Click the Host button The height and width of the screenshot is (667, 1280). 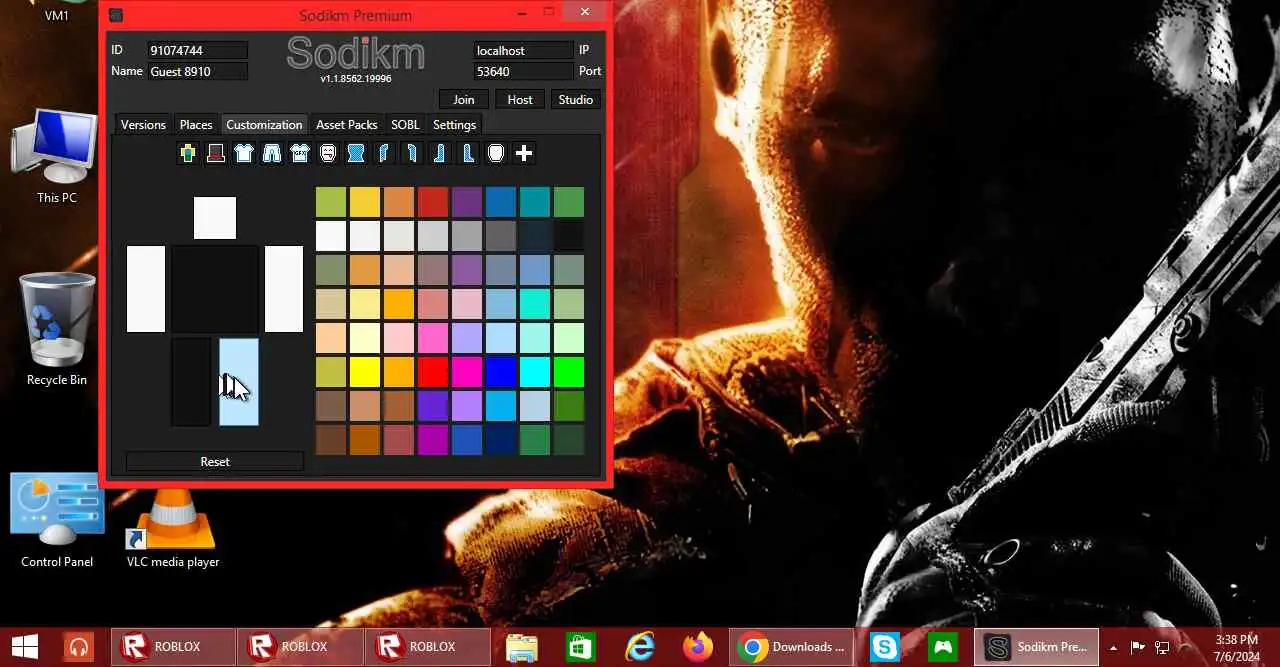[x=520, y=99]
